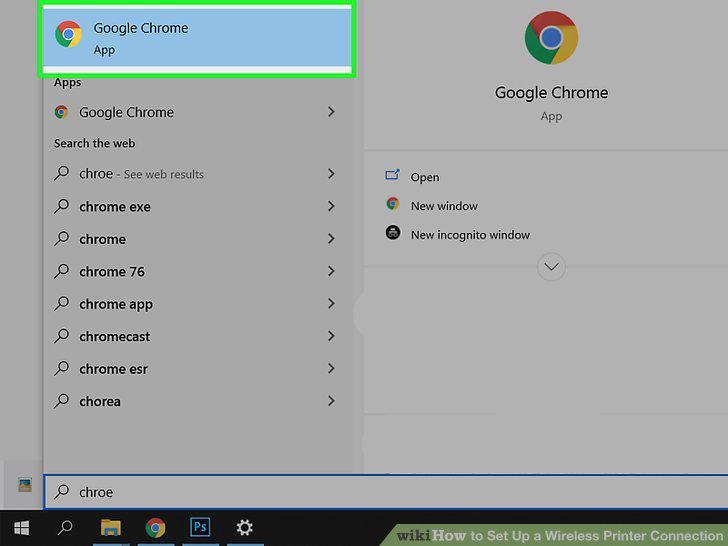Click the 'Google Chrome' title in preview pane

pyautogui.click(x=552, y=93)
